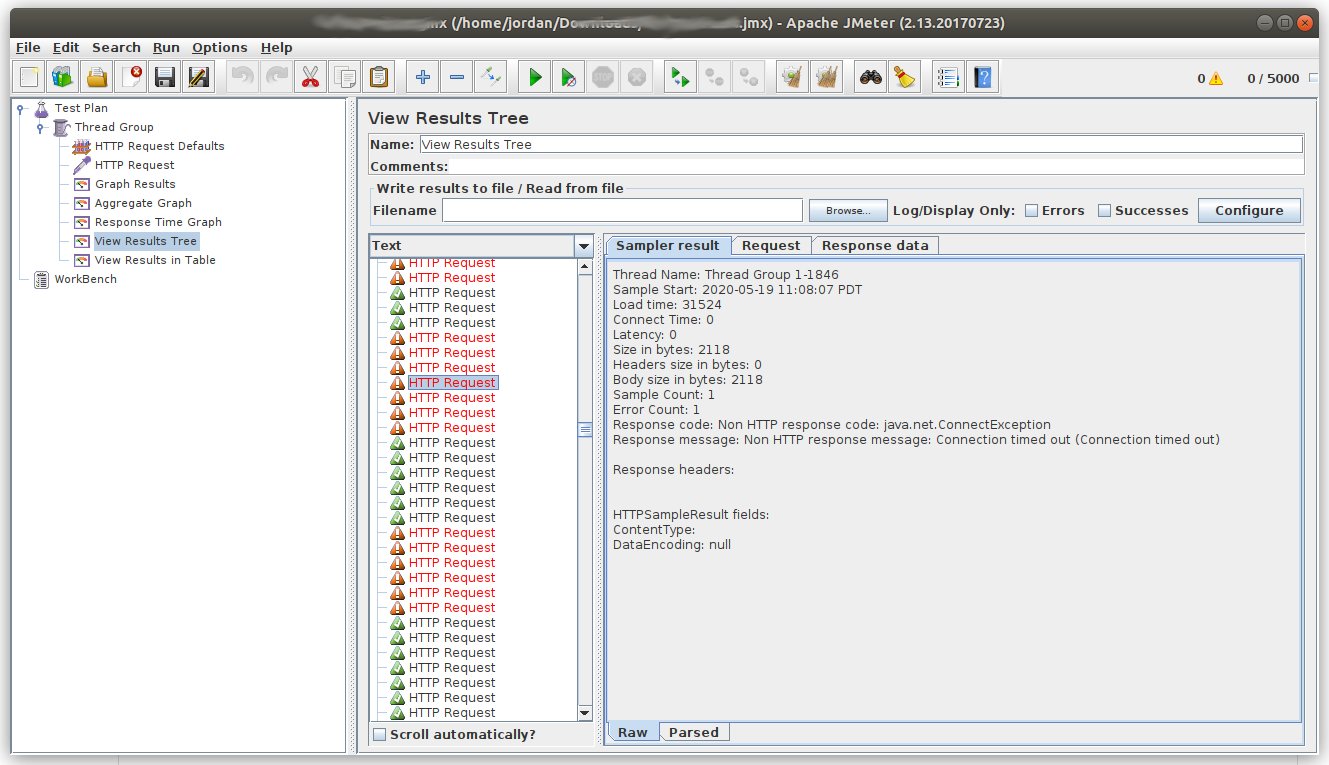Click the Configure button
Screen dimensions: 1329x765
pyautogui.click(x=1249, y=210)
